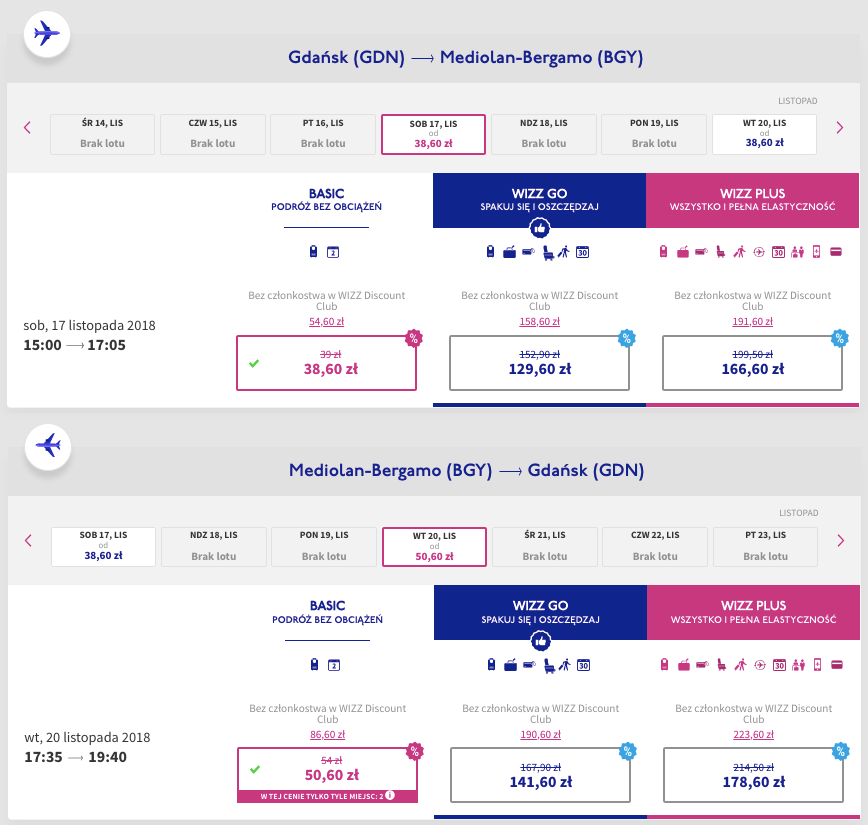Select the 129,60 zł WIZZ GO fare
The width and height of the screenshot is (868, 831).
click(540, 362)
